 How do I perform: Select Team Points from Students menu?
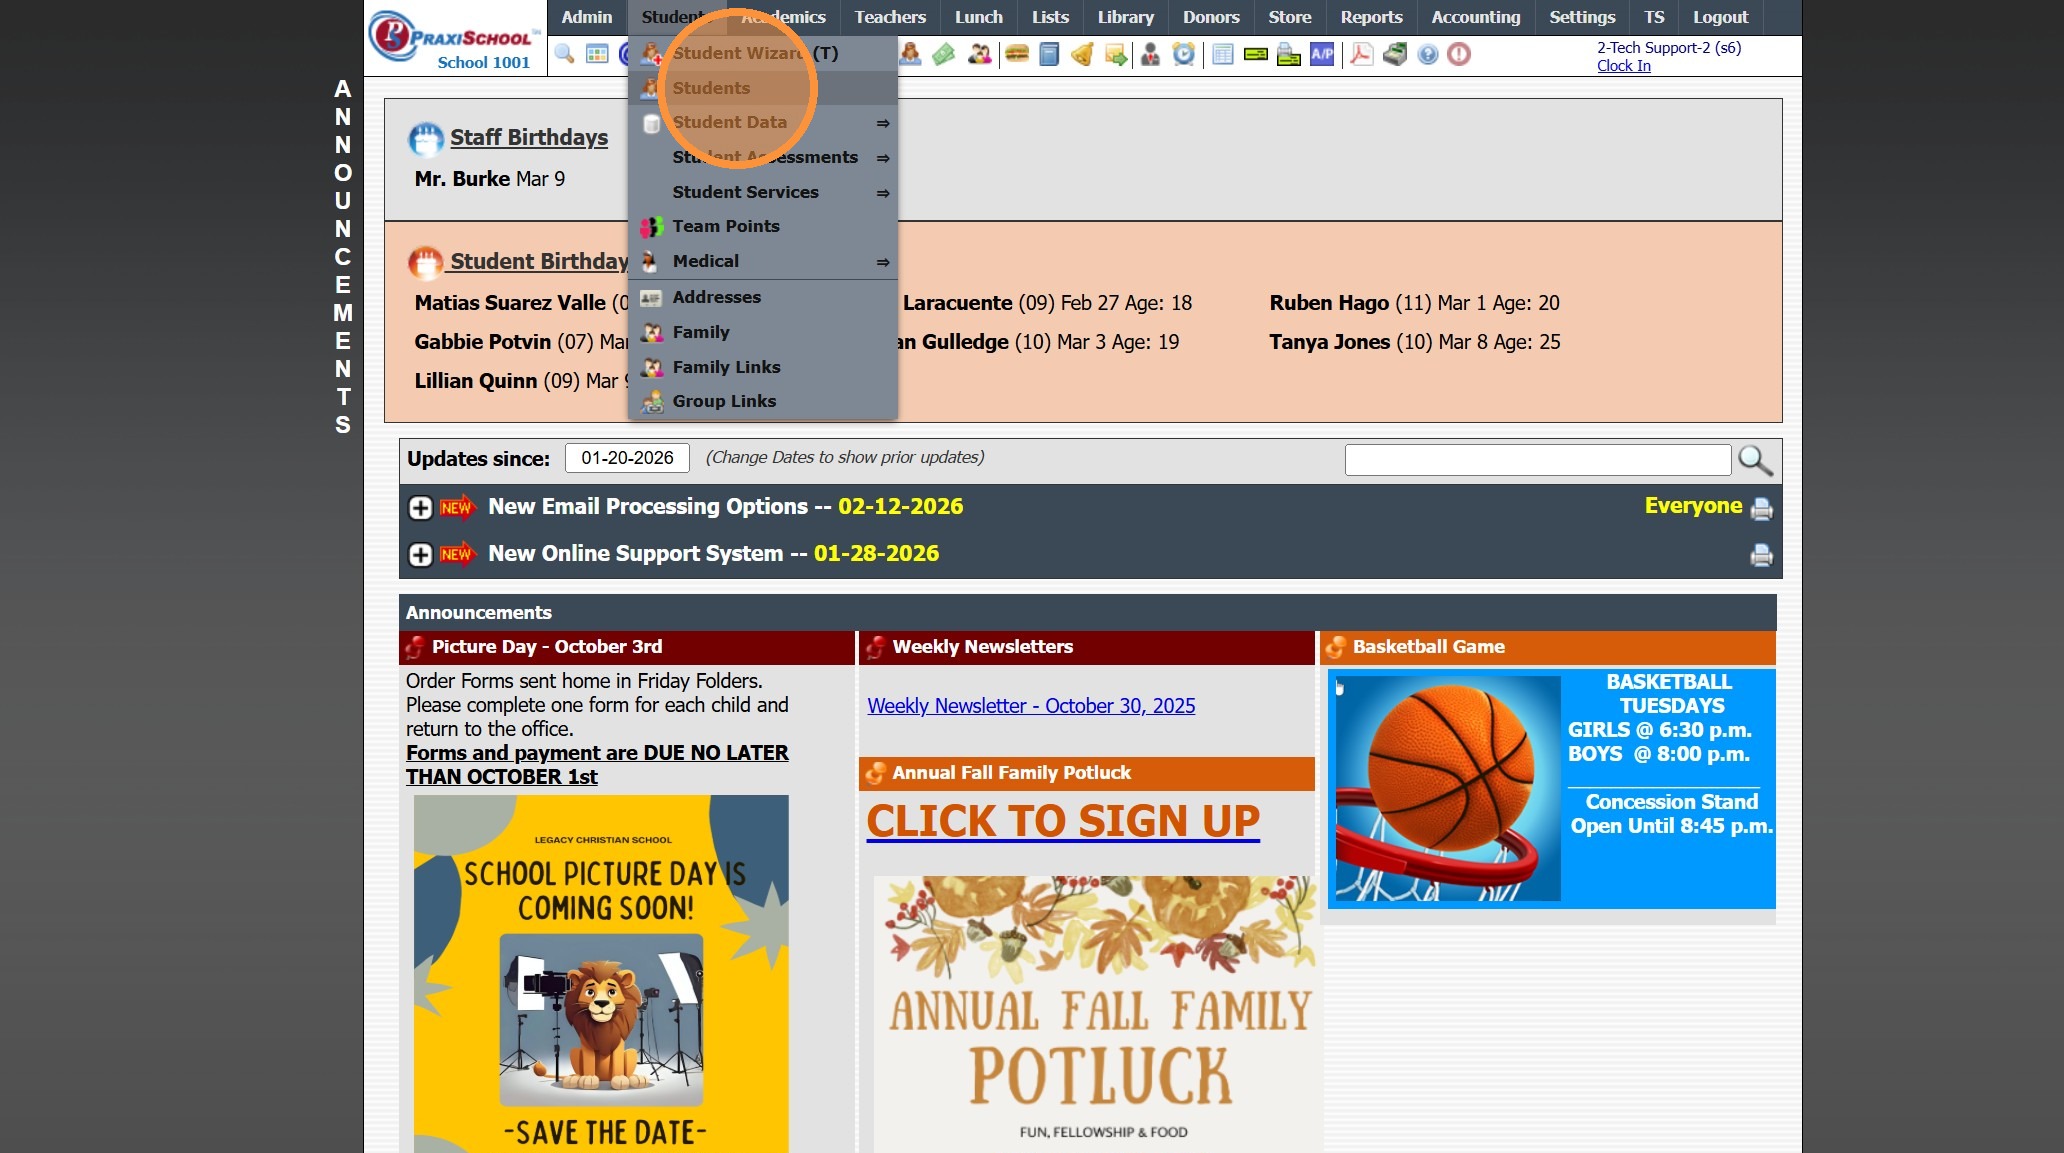click(725, 226)
